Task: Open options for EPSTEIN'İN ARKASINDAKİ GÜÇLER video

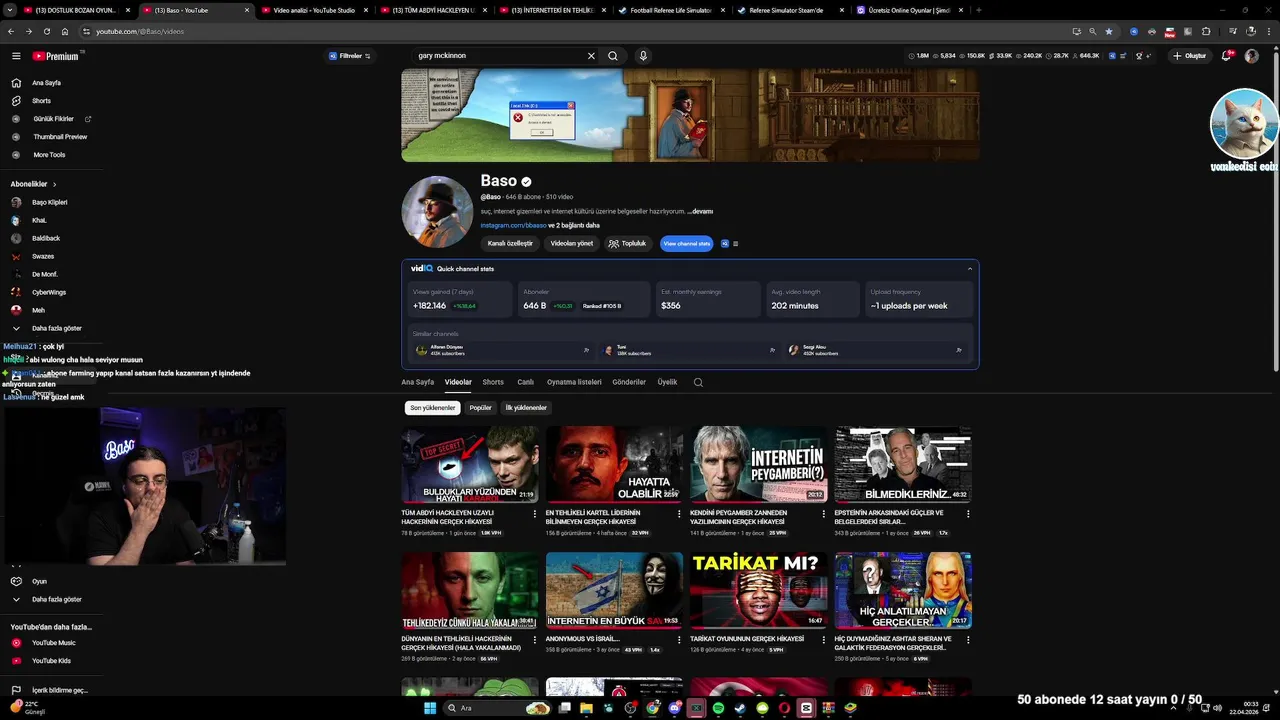Action: coord(968,514)
